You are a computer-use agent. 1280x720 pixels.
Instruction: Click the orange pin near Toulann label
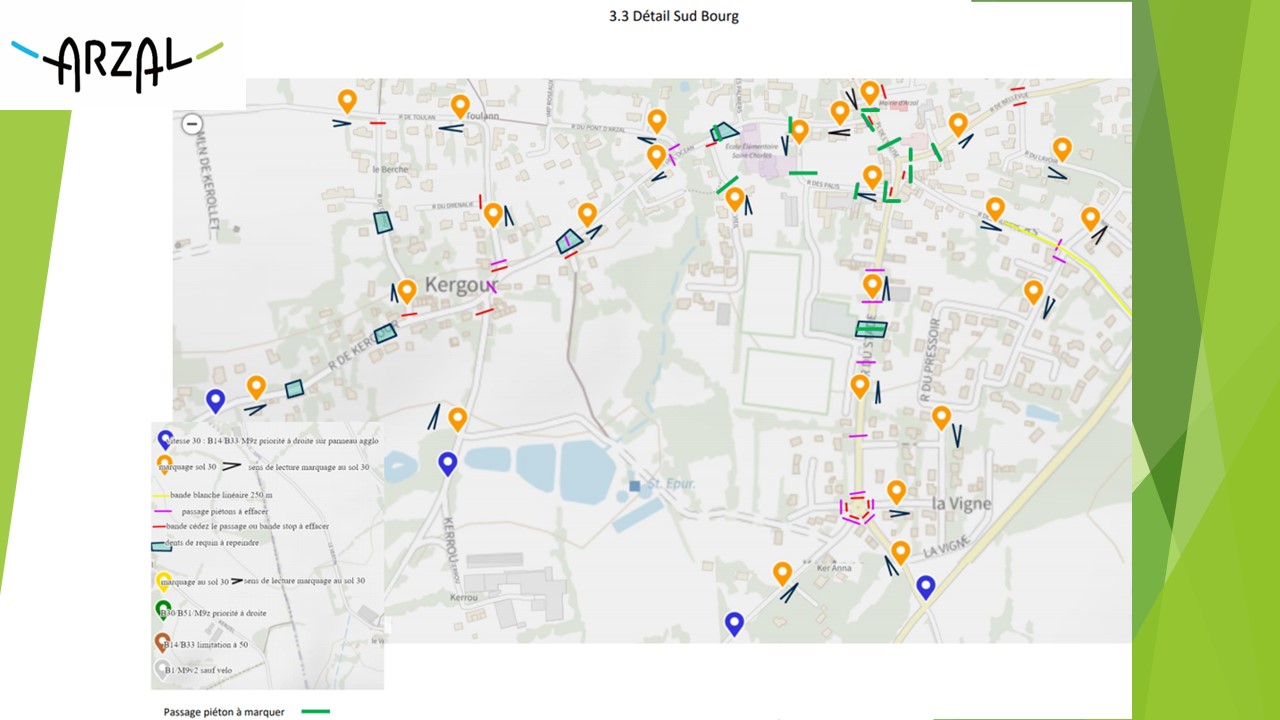460,106
